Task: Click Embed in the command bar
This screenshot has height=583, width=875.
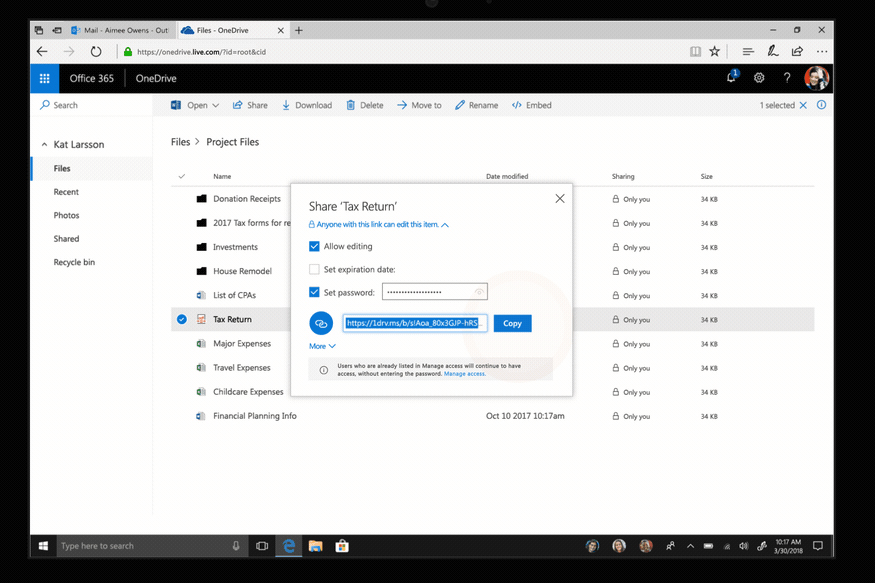Action: (532, 105)
